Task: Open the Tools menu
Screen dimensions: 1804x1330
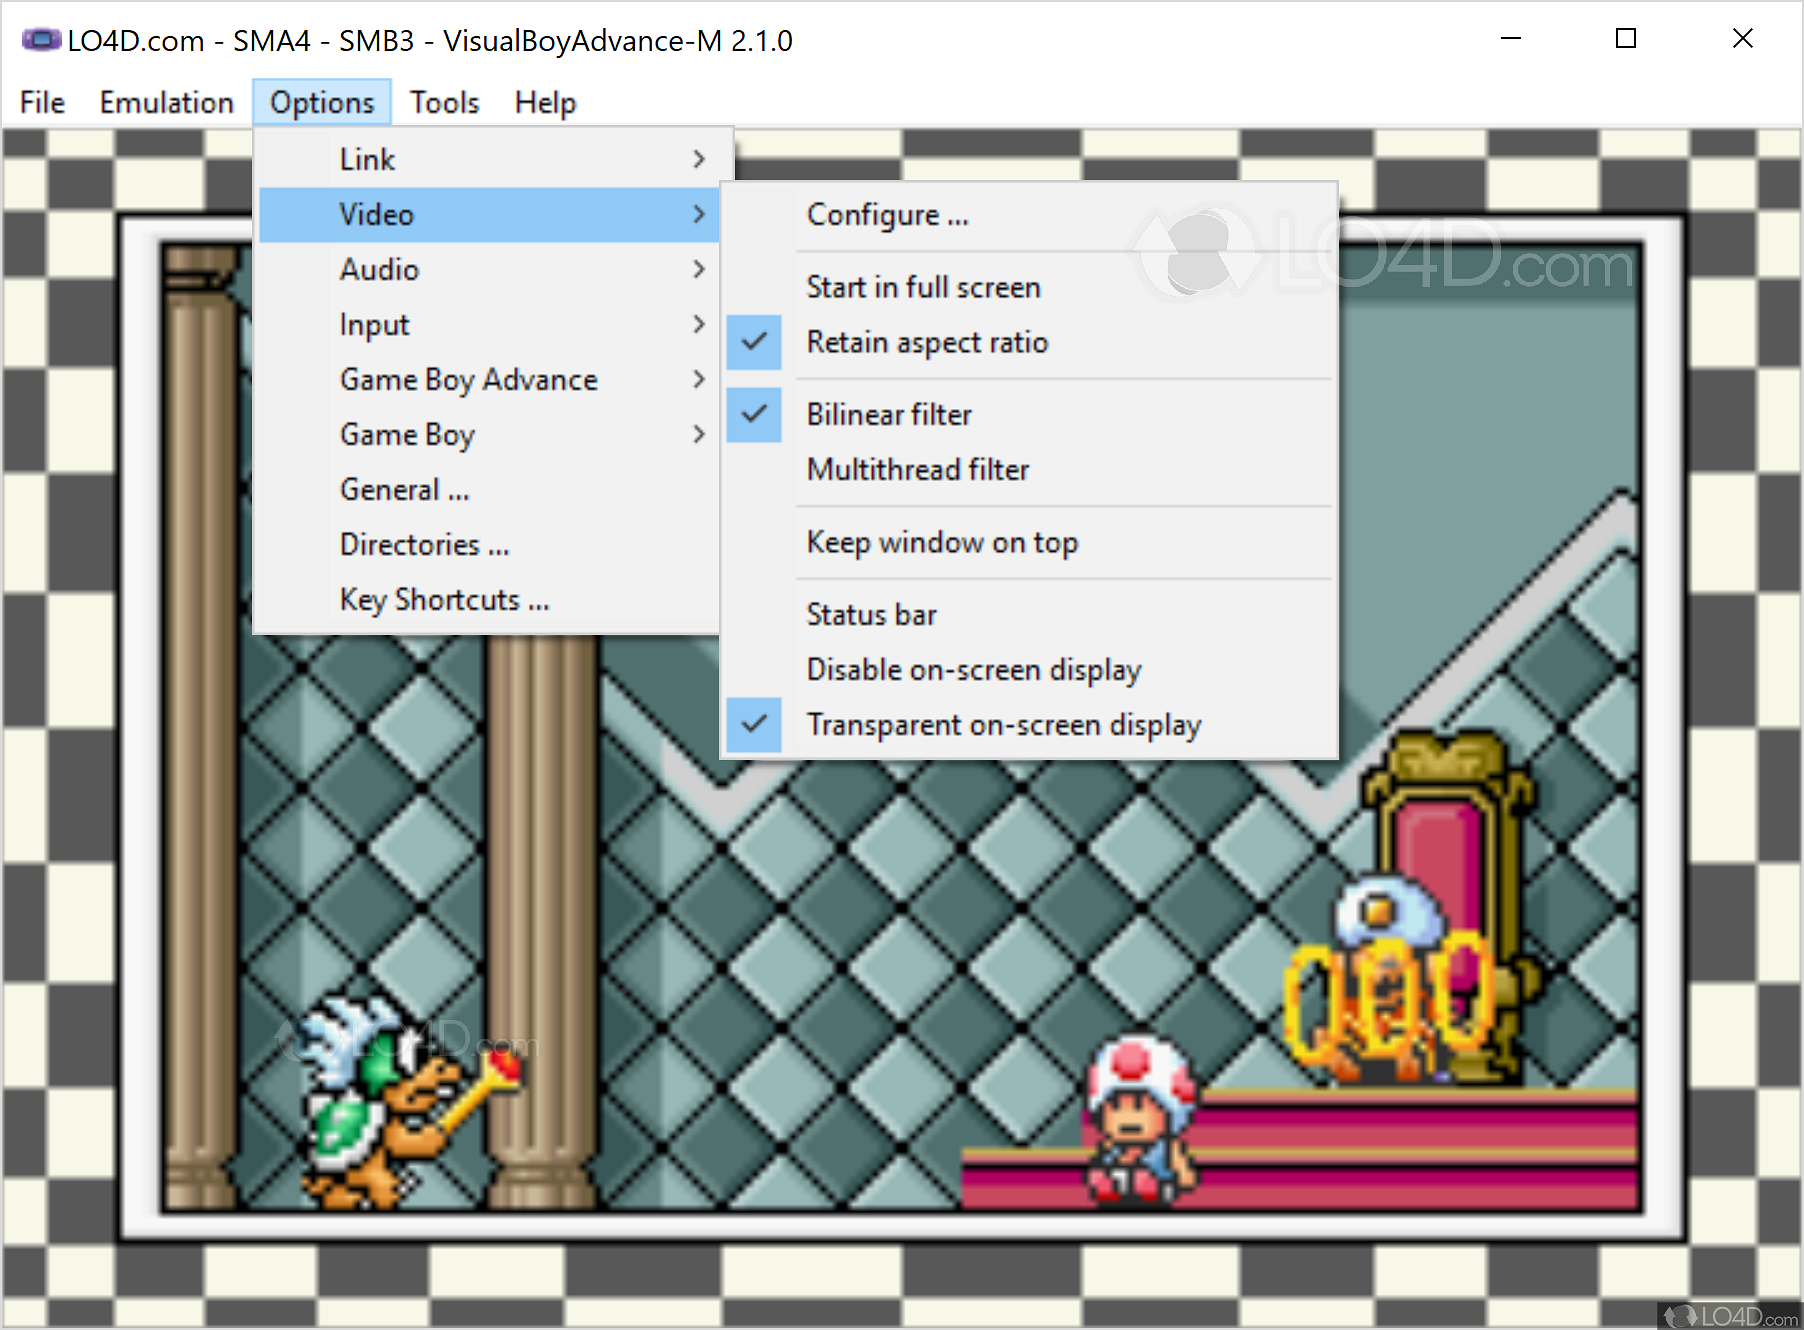Action: pos(444,103)
